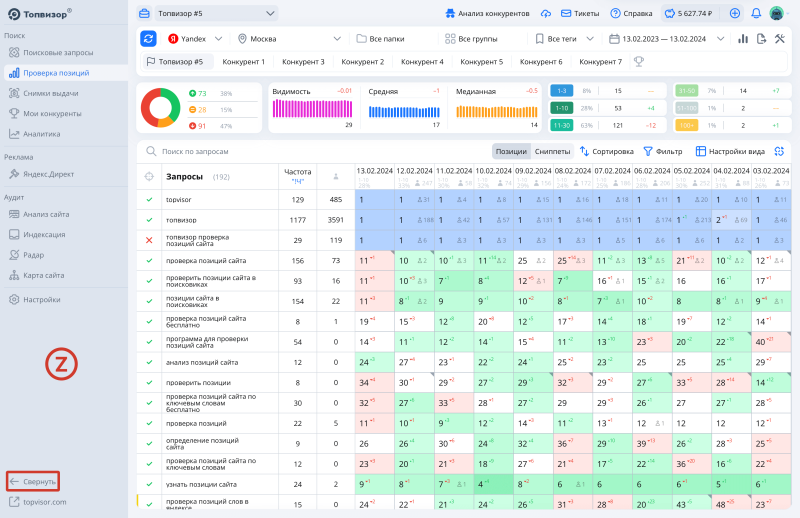Open the tools wrench icon

click(x=780, y=38)
